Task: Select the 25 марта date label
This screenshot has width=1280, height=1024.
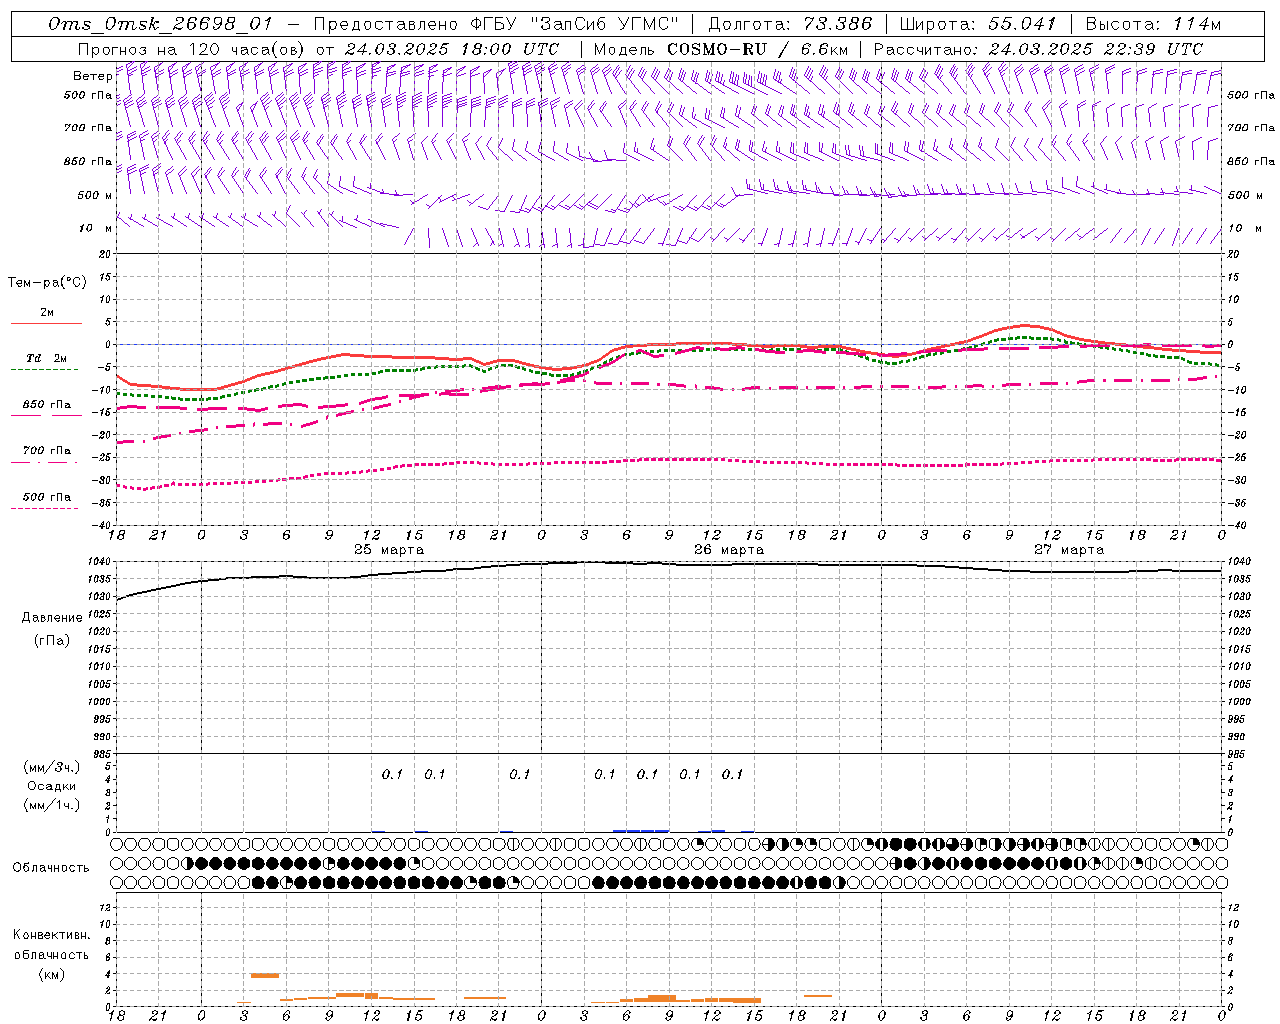Action: click(389, 550)
